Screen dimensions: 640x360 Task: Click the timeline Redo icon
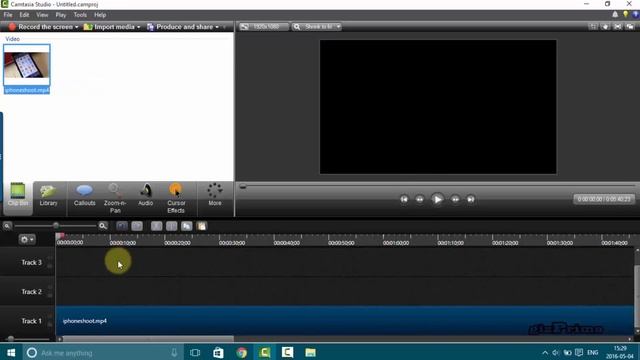point(137,226)
